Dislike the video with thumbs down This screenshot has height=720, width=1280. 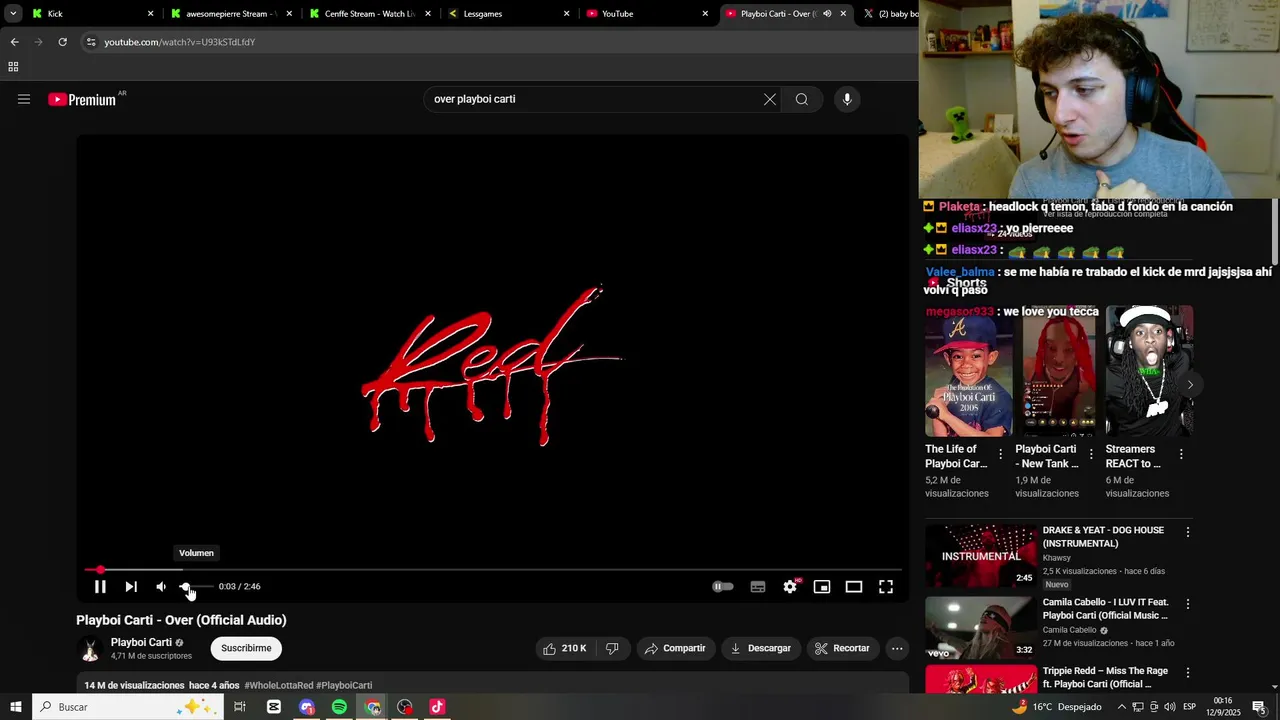[x=612, y=648]
